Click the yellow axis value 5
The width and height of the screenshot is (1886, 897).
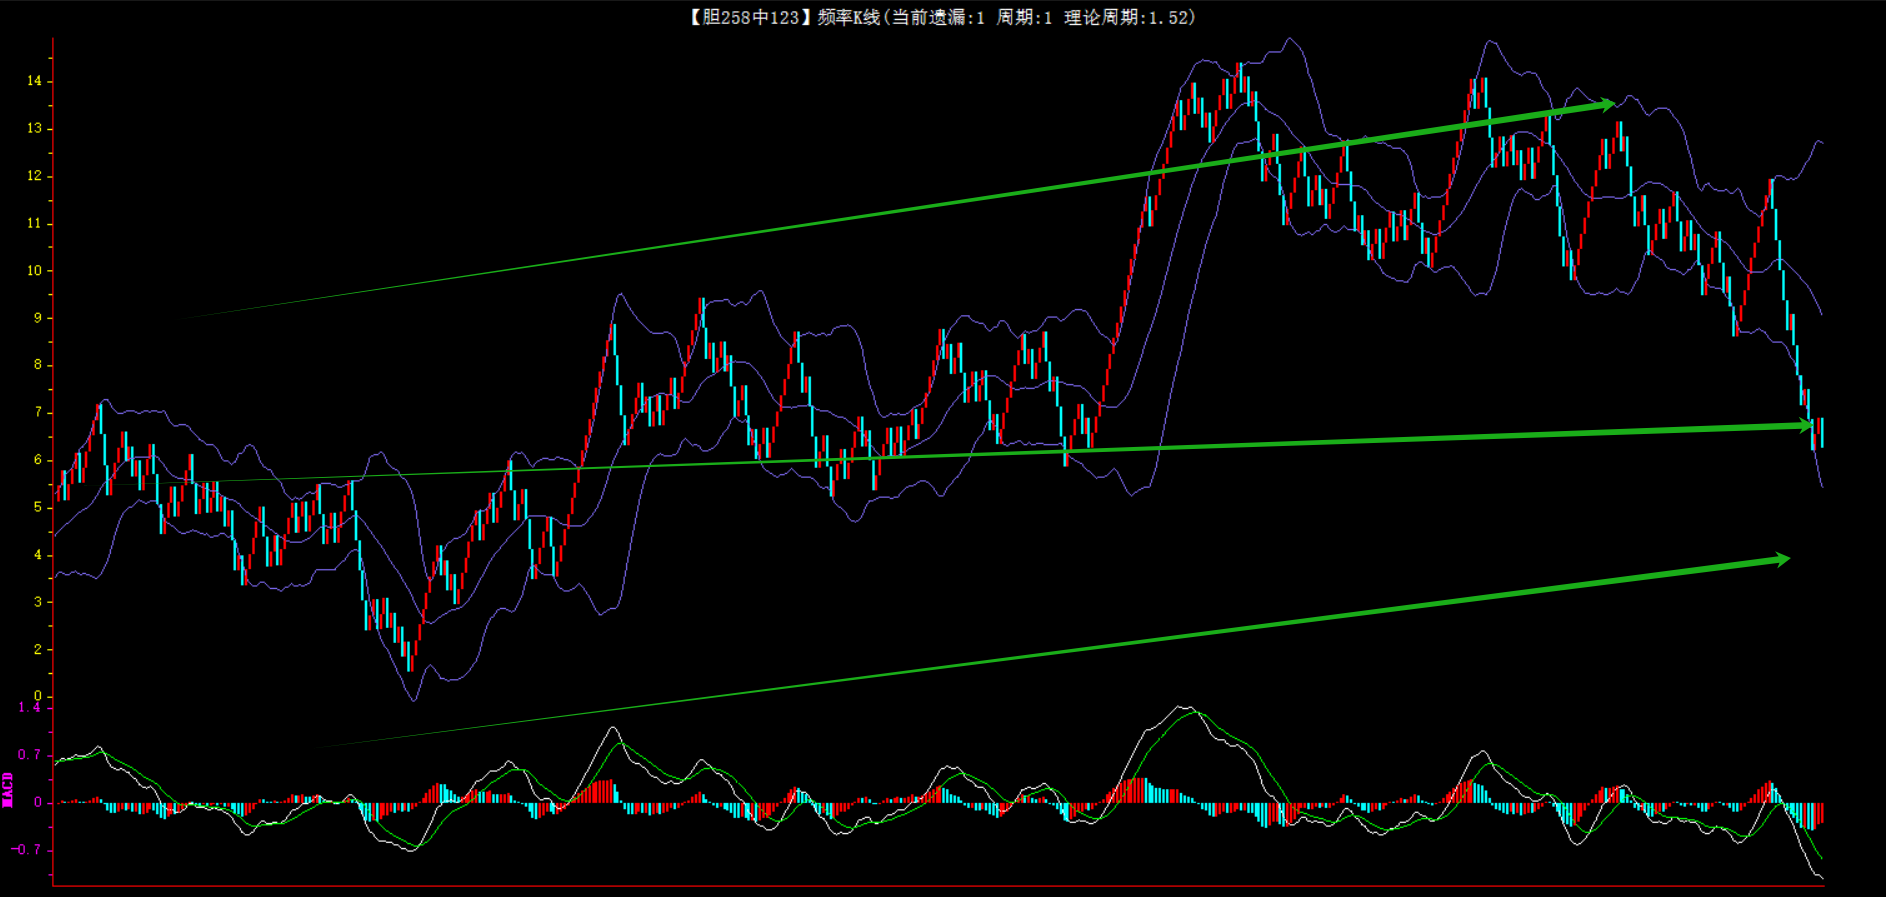[38, 507]
